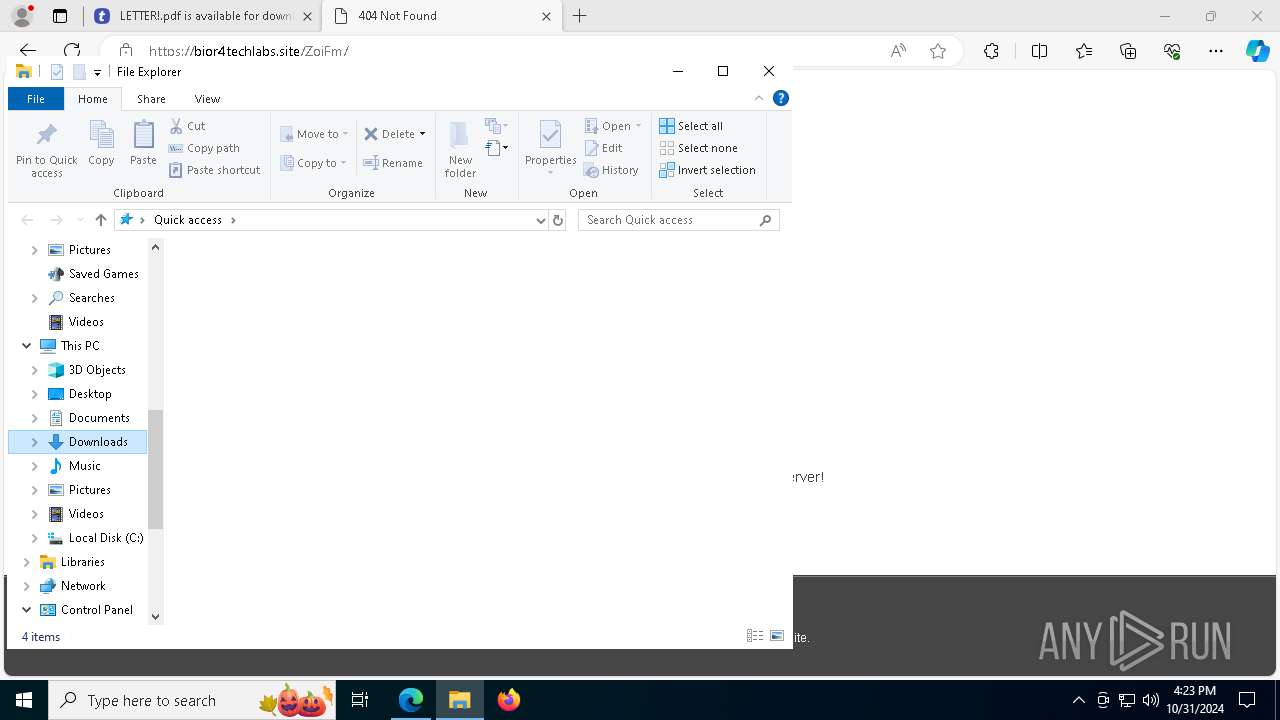
Task: Switch to the Home ribbon tab
Action: click(x=93, y=99)
